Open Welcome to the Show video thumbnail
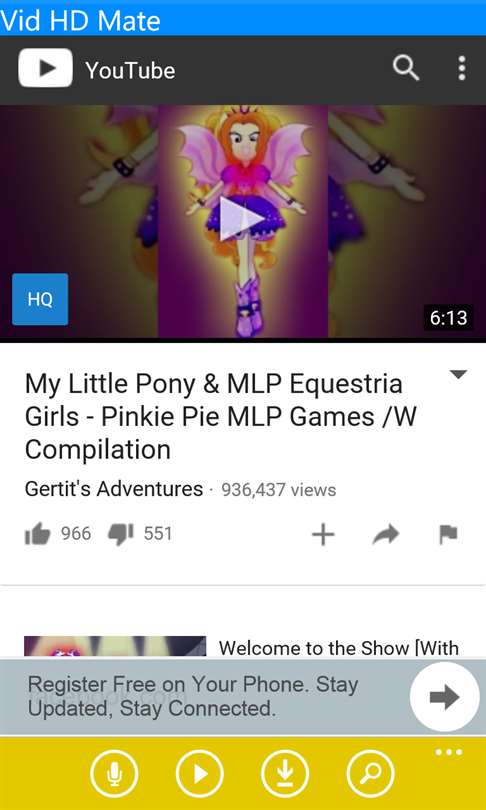The image size is (486, 810). point(115,646)
